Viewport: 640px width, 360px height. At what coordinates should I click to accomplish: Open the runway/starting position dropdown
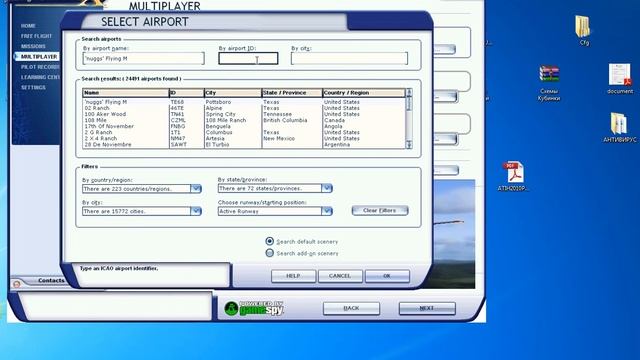327,211
